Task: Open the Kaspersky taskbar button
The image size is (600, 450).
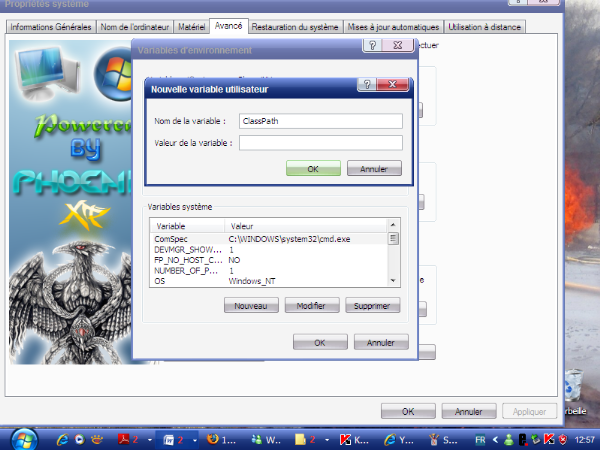Action: coord(354,440)
